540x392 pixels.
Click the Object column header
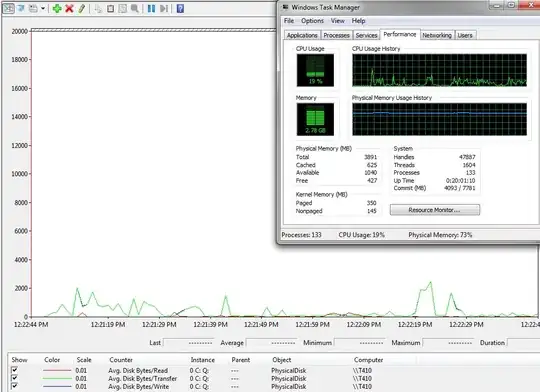(281, 360)
